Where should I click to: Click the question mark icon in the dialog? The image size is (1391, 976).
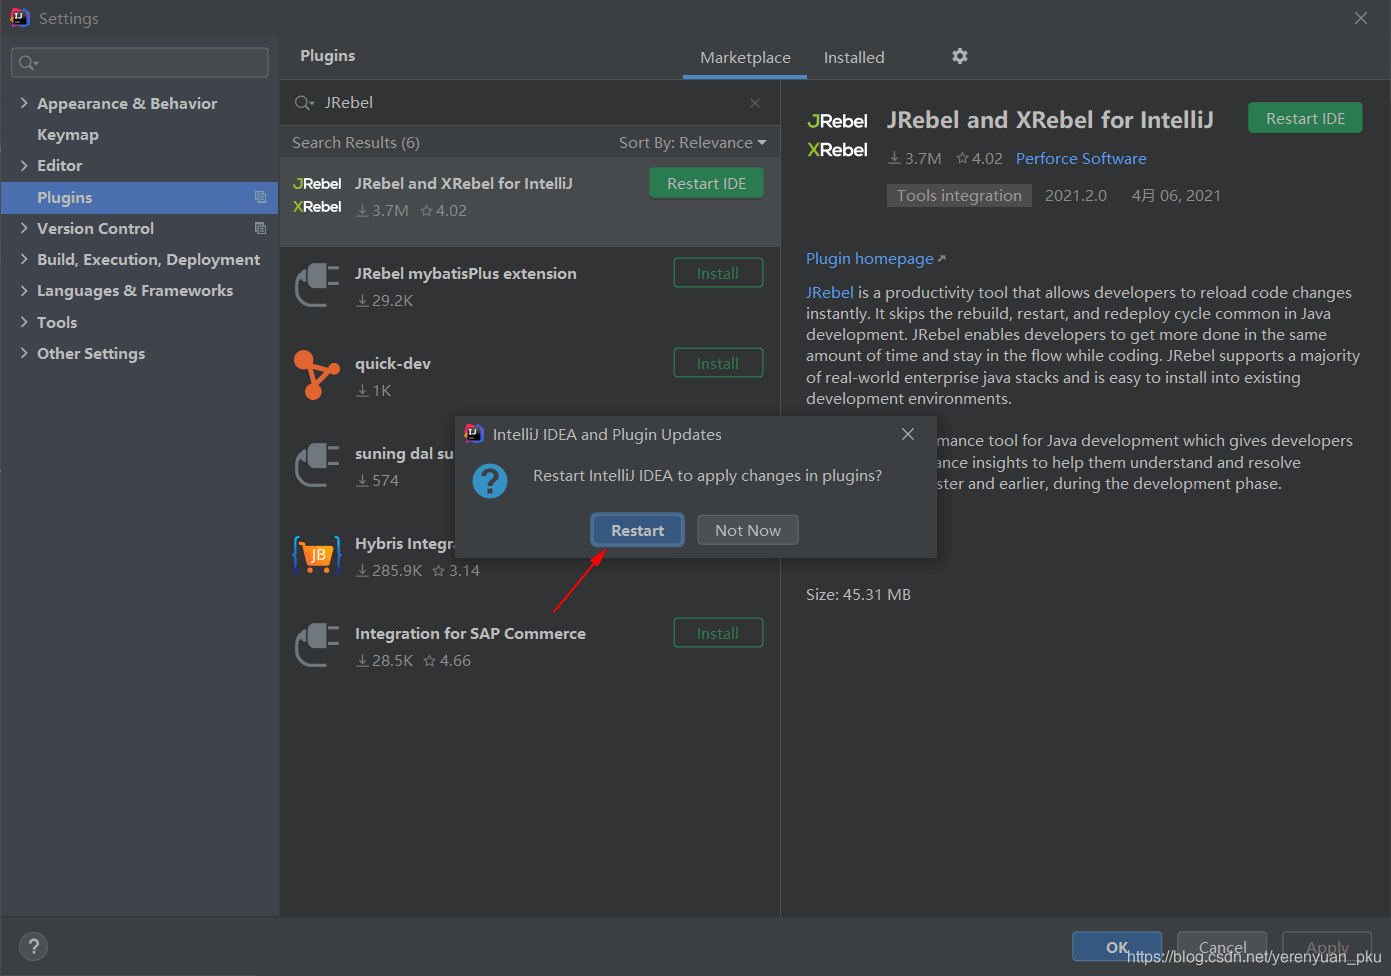click(x=490, y=481)
